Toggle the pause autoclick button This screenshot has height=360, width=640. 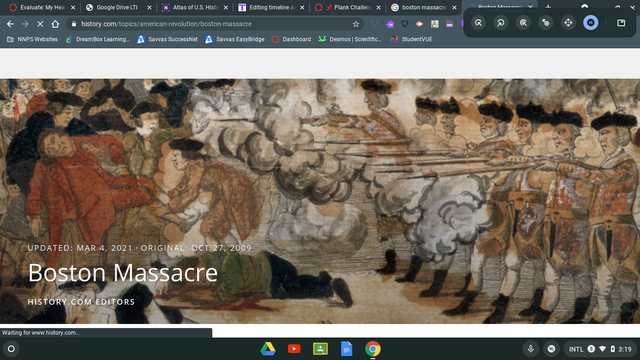591,23
